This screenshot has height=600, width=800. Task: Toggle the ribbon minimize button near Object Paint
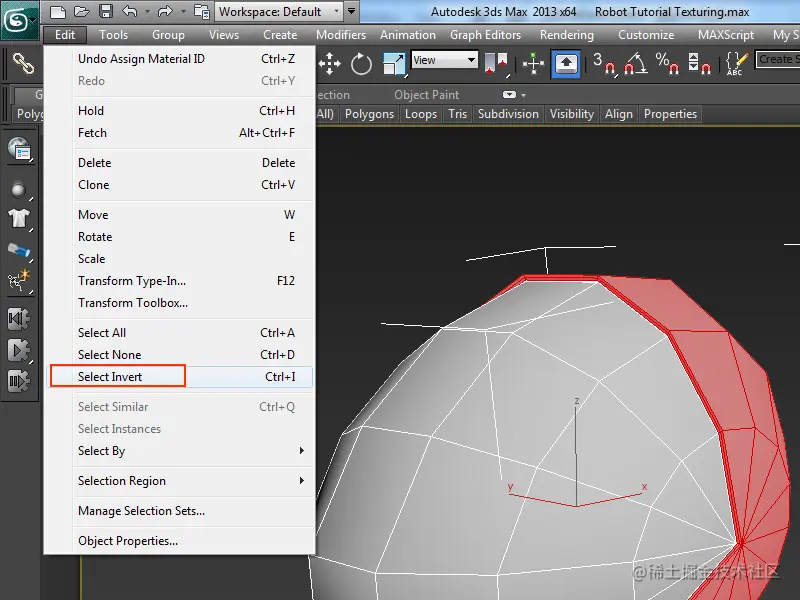tap(509, 95)
